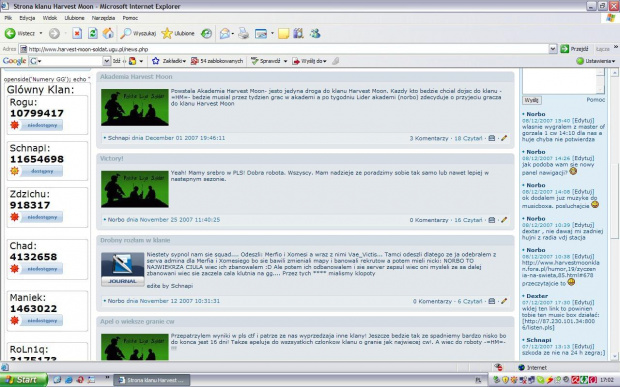Open the Zakładki bookmarks dropdown
620x387 pixels.
click(x=169, y=61)
